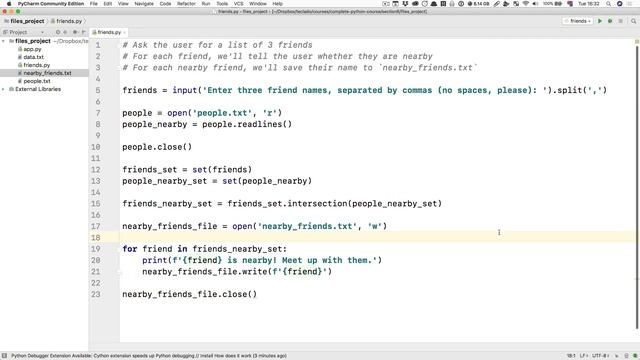Click the 'friends_set = set(friends)' line
Image resolution: width=640 pixels, height=360 pixels.
(187, 169)
